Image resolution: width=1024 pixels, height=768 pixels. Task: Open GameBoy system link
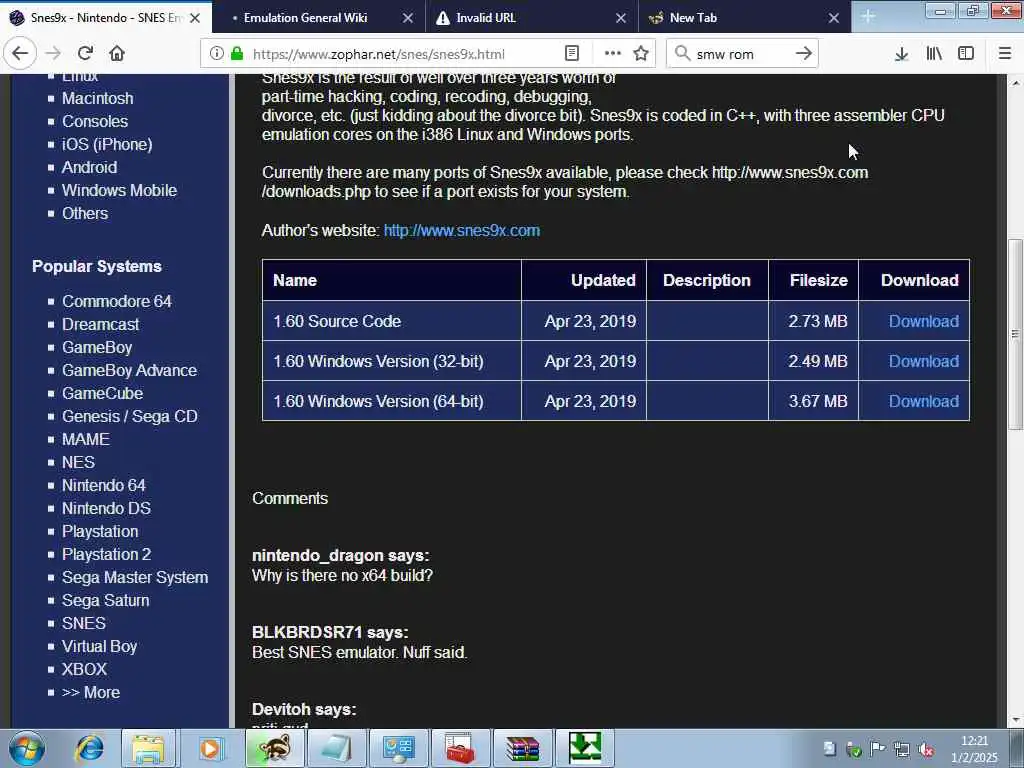pyautogui.click(x=97, y=347)
